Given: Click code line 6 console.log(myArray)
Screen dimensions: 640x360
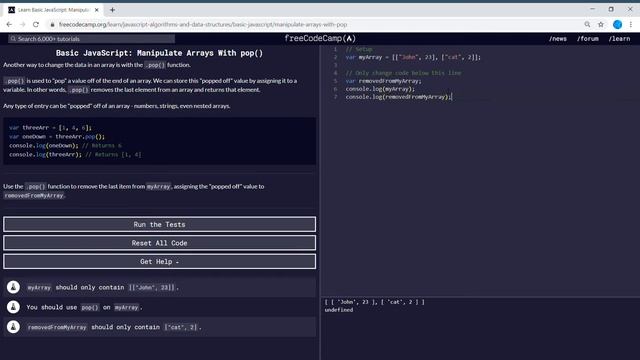Looking at the screenshot, I should (x=380, y=89).
